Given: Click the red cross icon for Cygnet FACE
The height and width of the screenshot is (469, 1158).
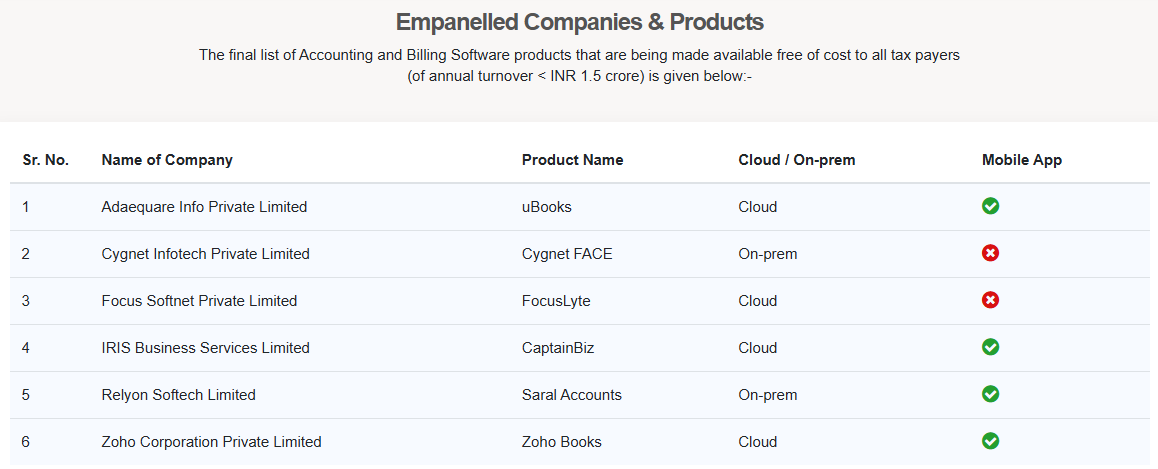Looking at the screenshot, I should coord(990,253).
